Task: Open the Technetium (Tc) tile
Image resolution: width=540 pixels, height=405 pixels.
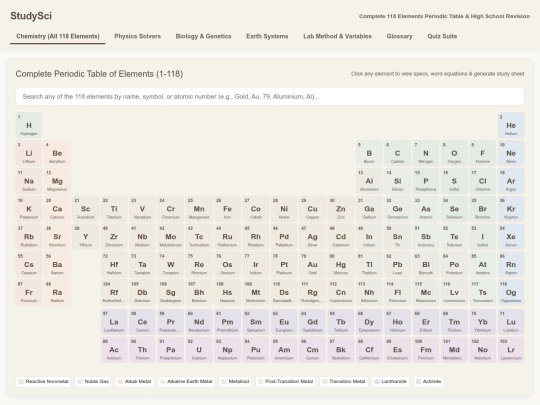Action: point(199,237)
